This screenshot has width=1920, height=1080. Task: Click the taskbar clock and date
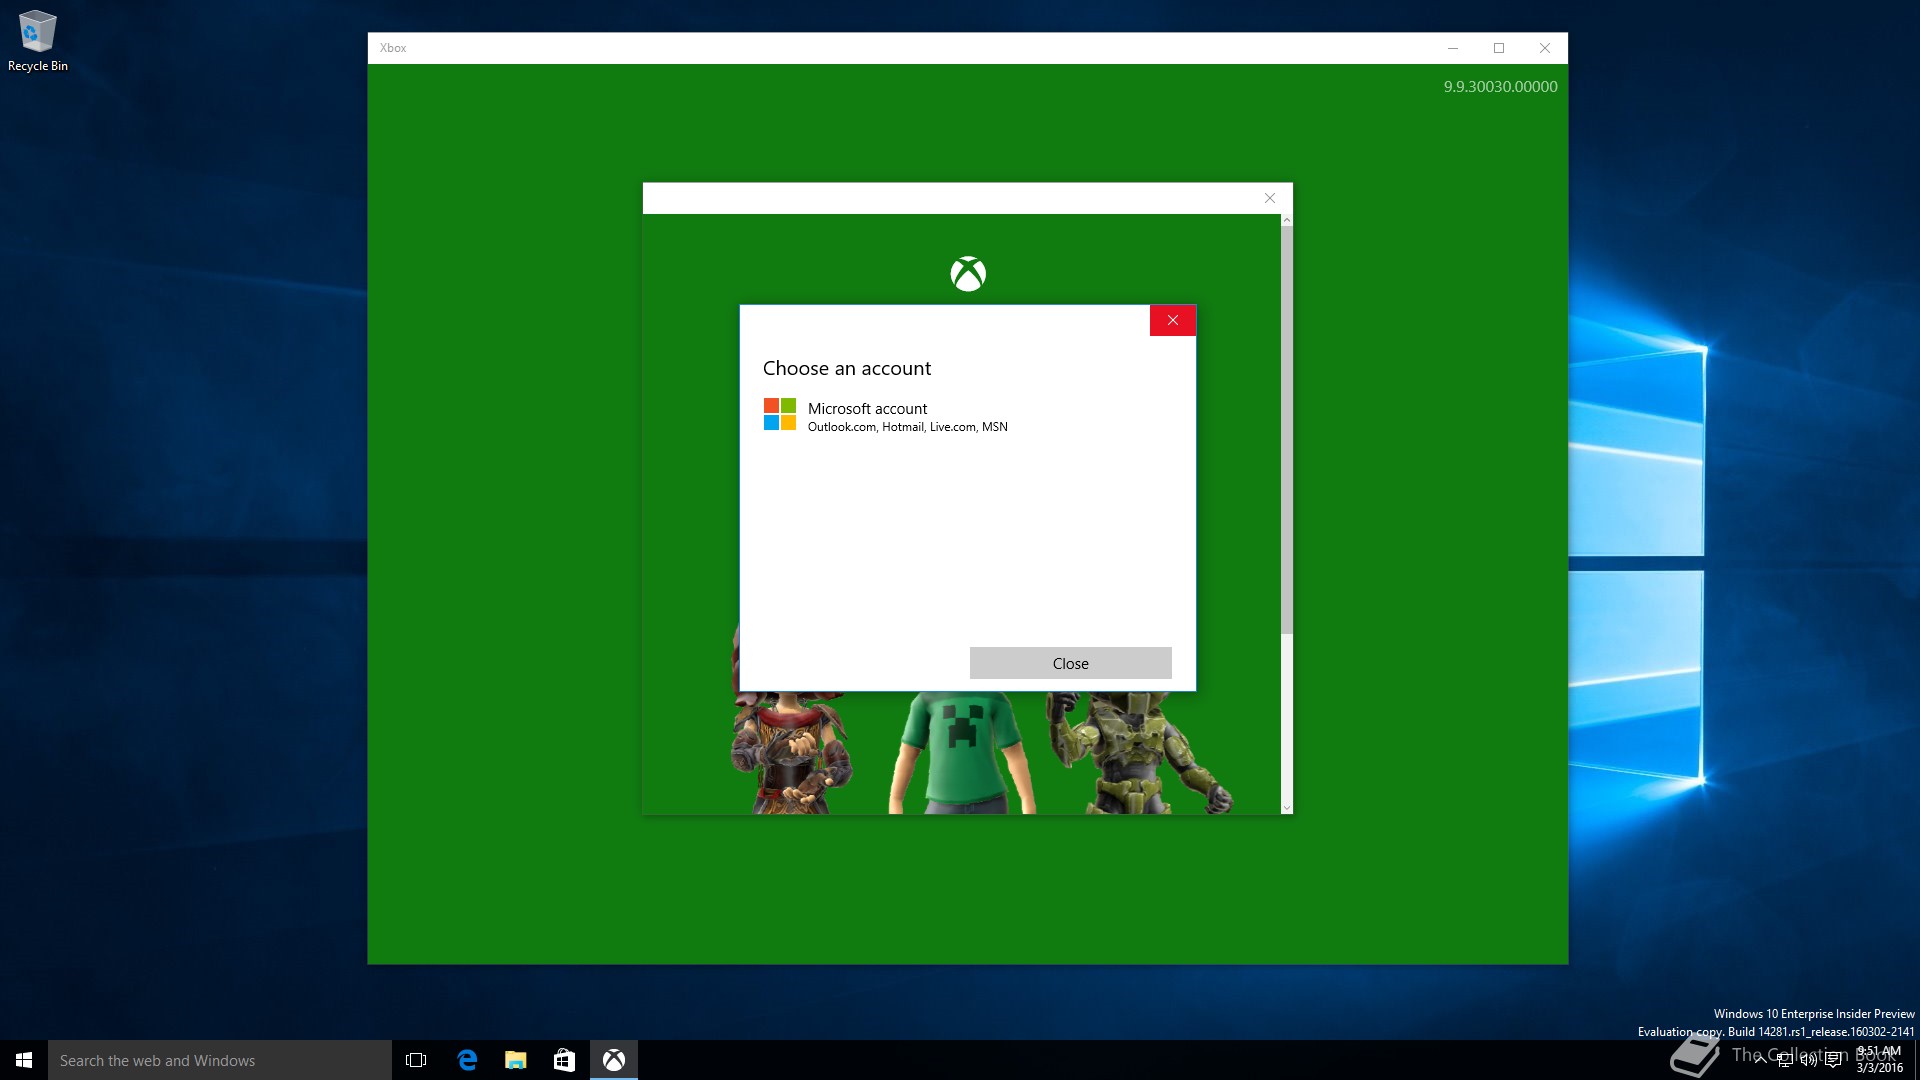[1879, 1060]
